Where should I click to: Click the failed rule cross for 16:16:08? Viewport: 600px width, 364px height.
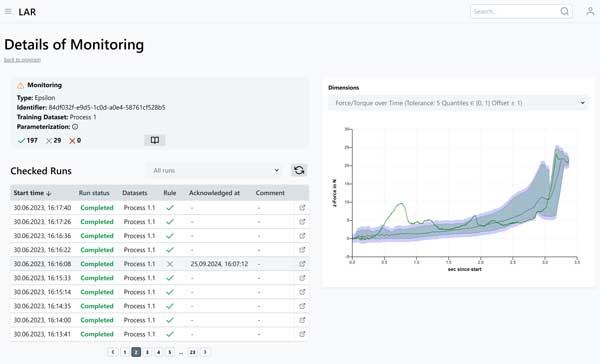[x=170, y=264]
